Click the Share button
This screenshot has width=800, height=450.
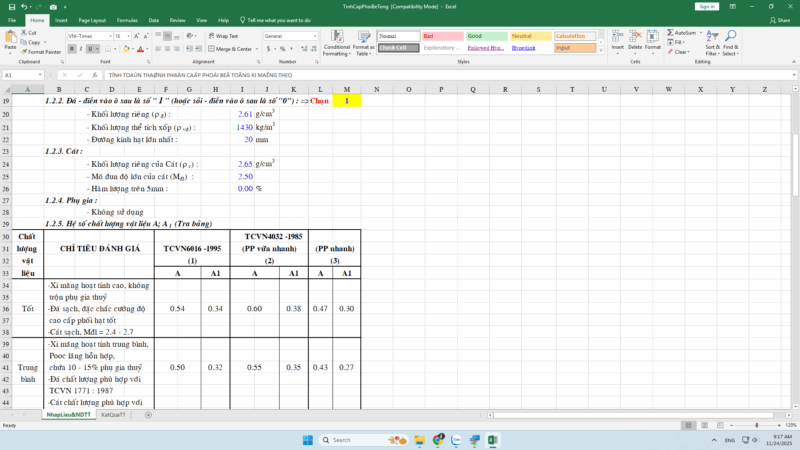click(x=781, y=19)
